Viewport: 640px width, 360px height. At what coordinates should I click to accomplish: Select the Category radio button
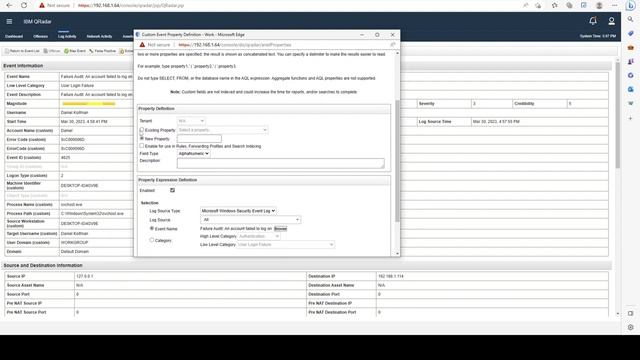pyautogui.click(x=152, y=240)
